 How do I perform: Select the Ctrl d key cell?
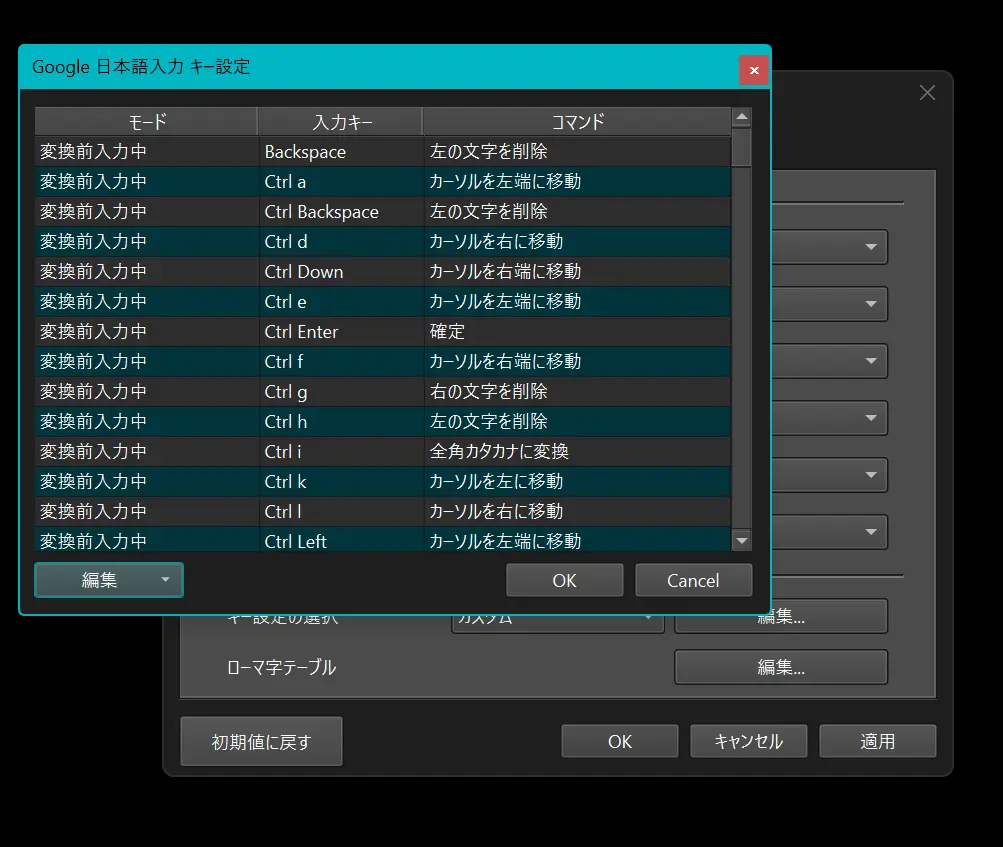340,242
